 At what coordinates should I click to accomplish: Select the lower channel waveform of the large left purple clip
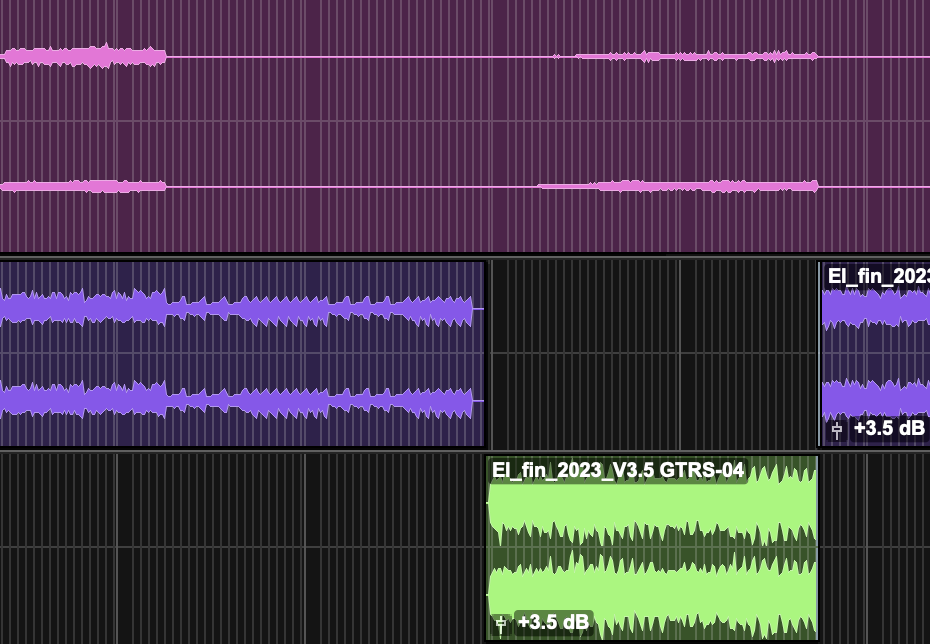click(x=237, y=400)
